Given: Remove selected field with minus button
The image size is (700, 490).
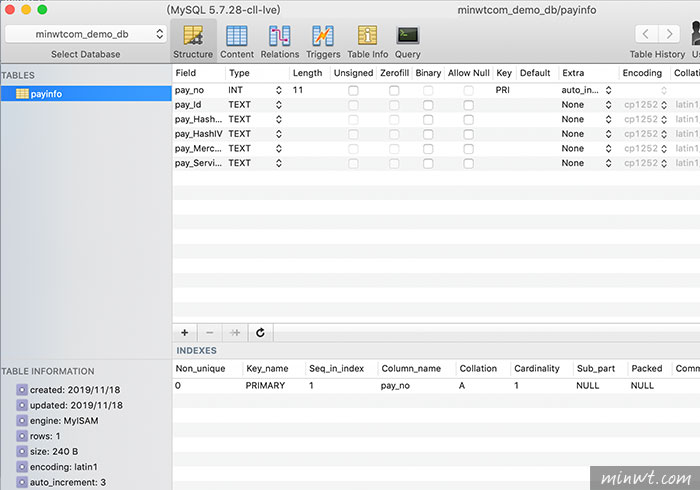Looking at the screenshot, I should click(209, 332).
